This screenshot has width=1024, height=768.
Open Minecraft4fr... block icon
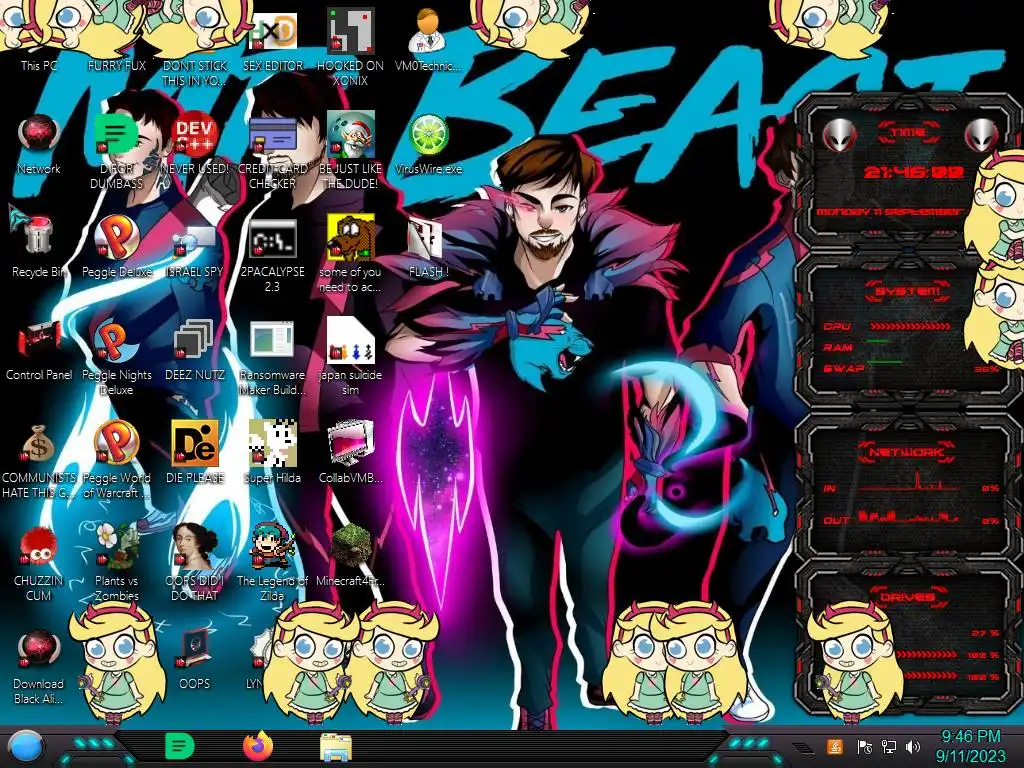(350, 547)
